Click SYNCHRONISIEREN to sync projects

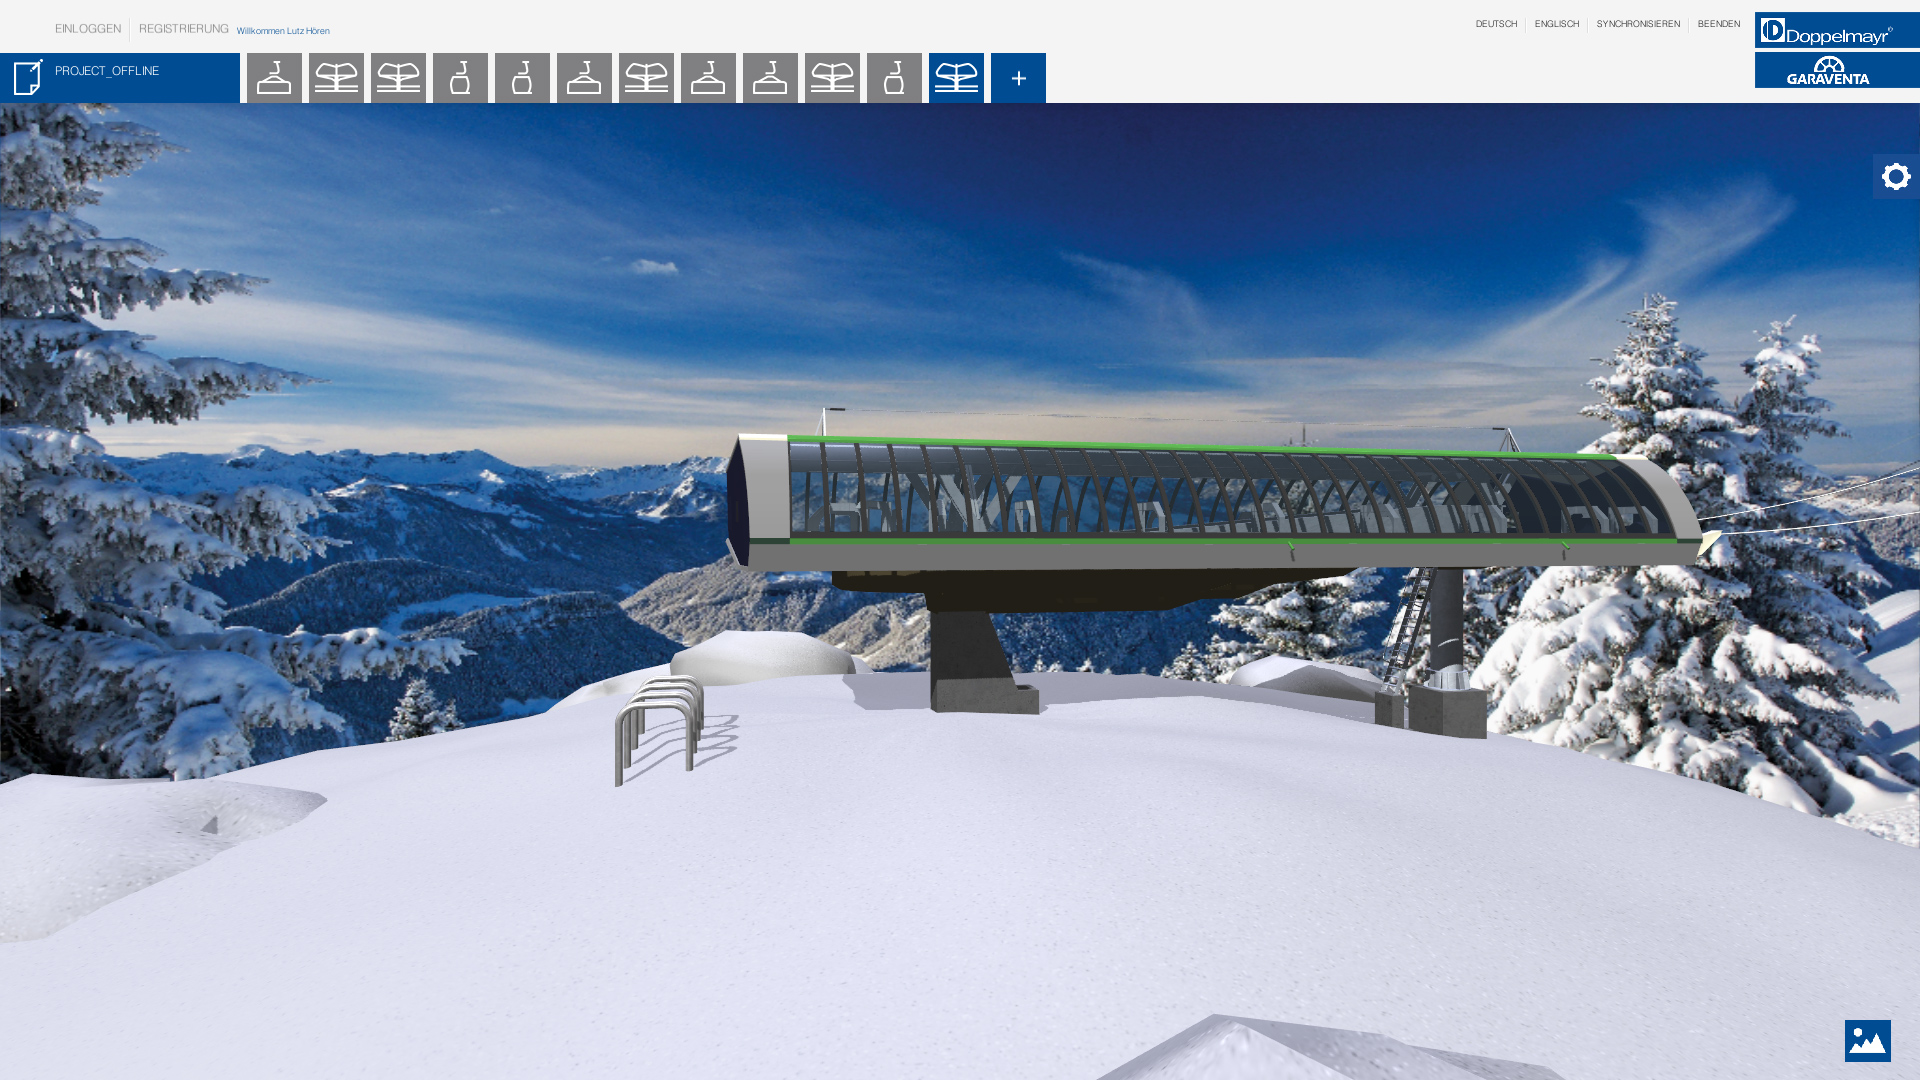(1638, 24)
